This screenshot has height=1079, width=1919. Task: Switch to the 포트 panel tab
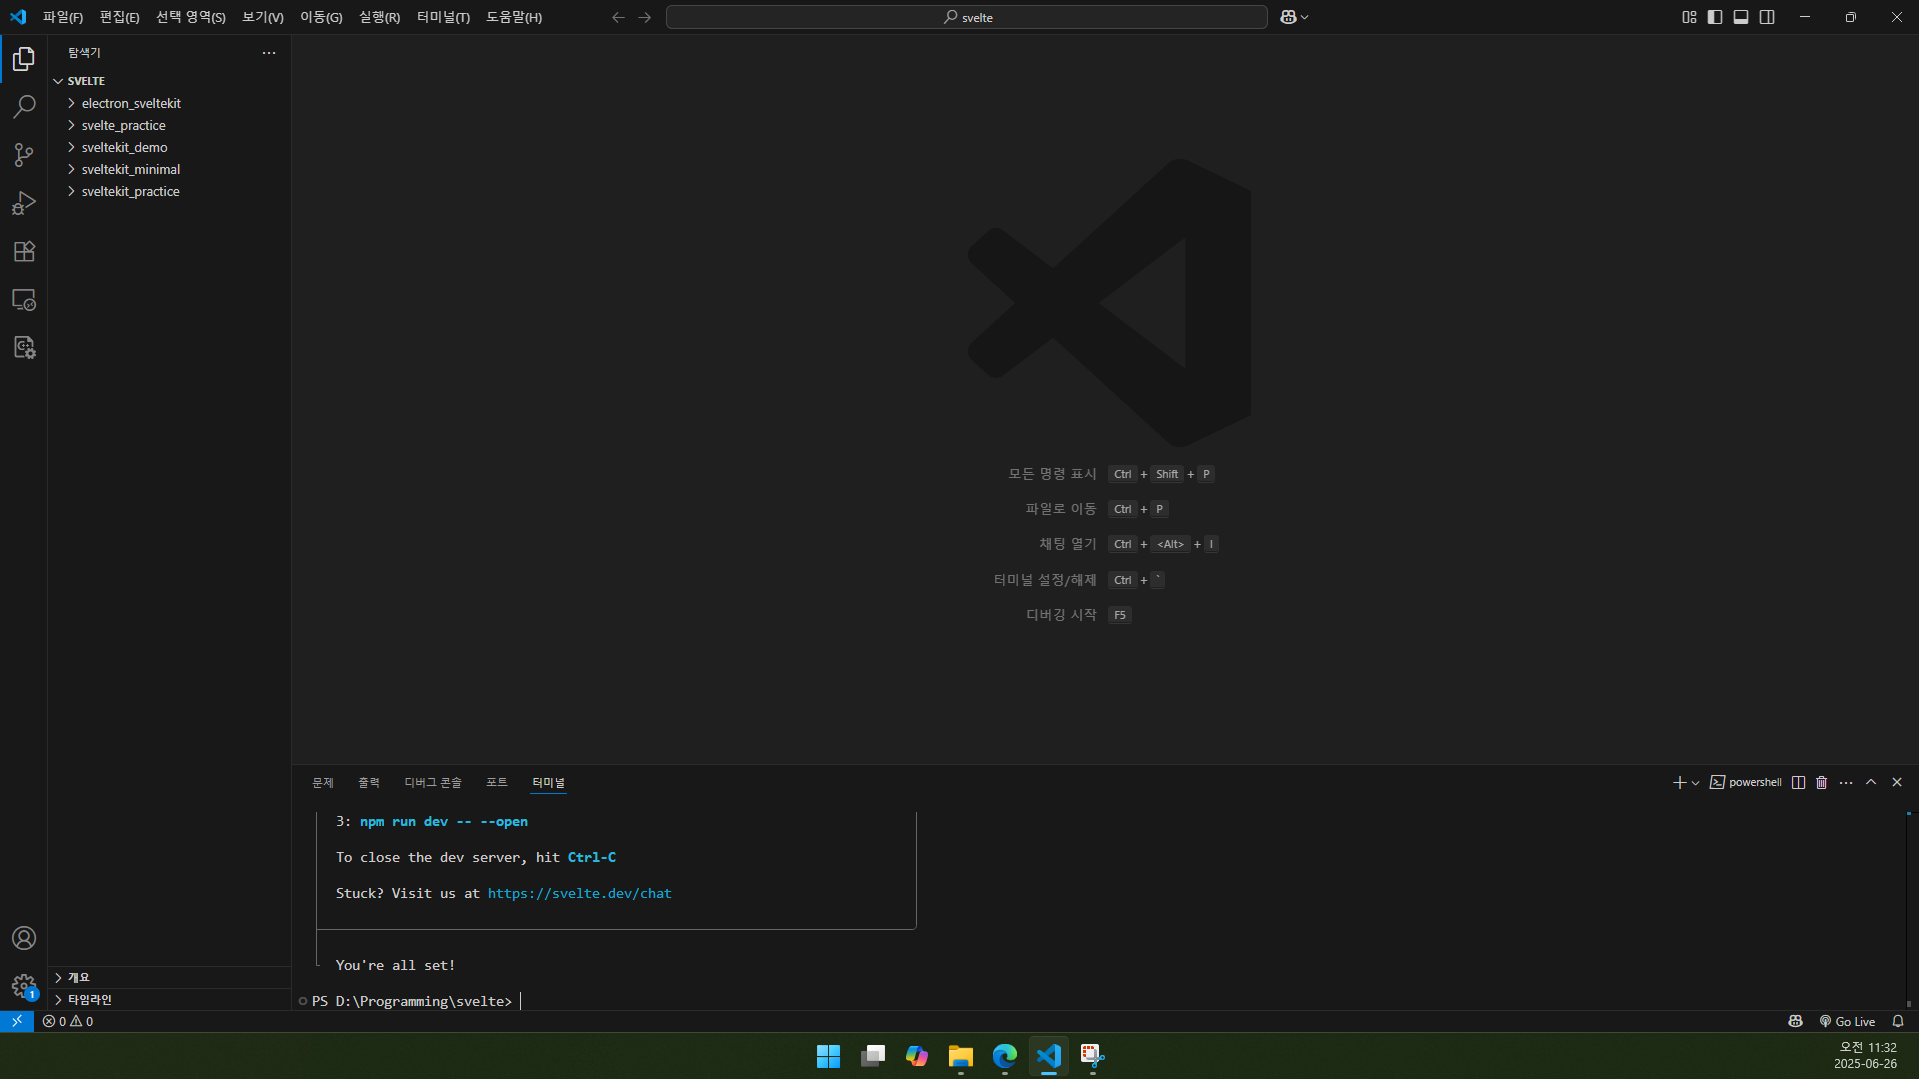(x=497, y=782)
